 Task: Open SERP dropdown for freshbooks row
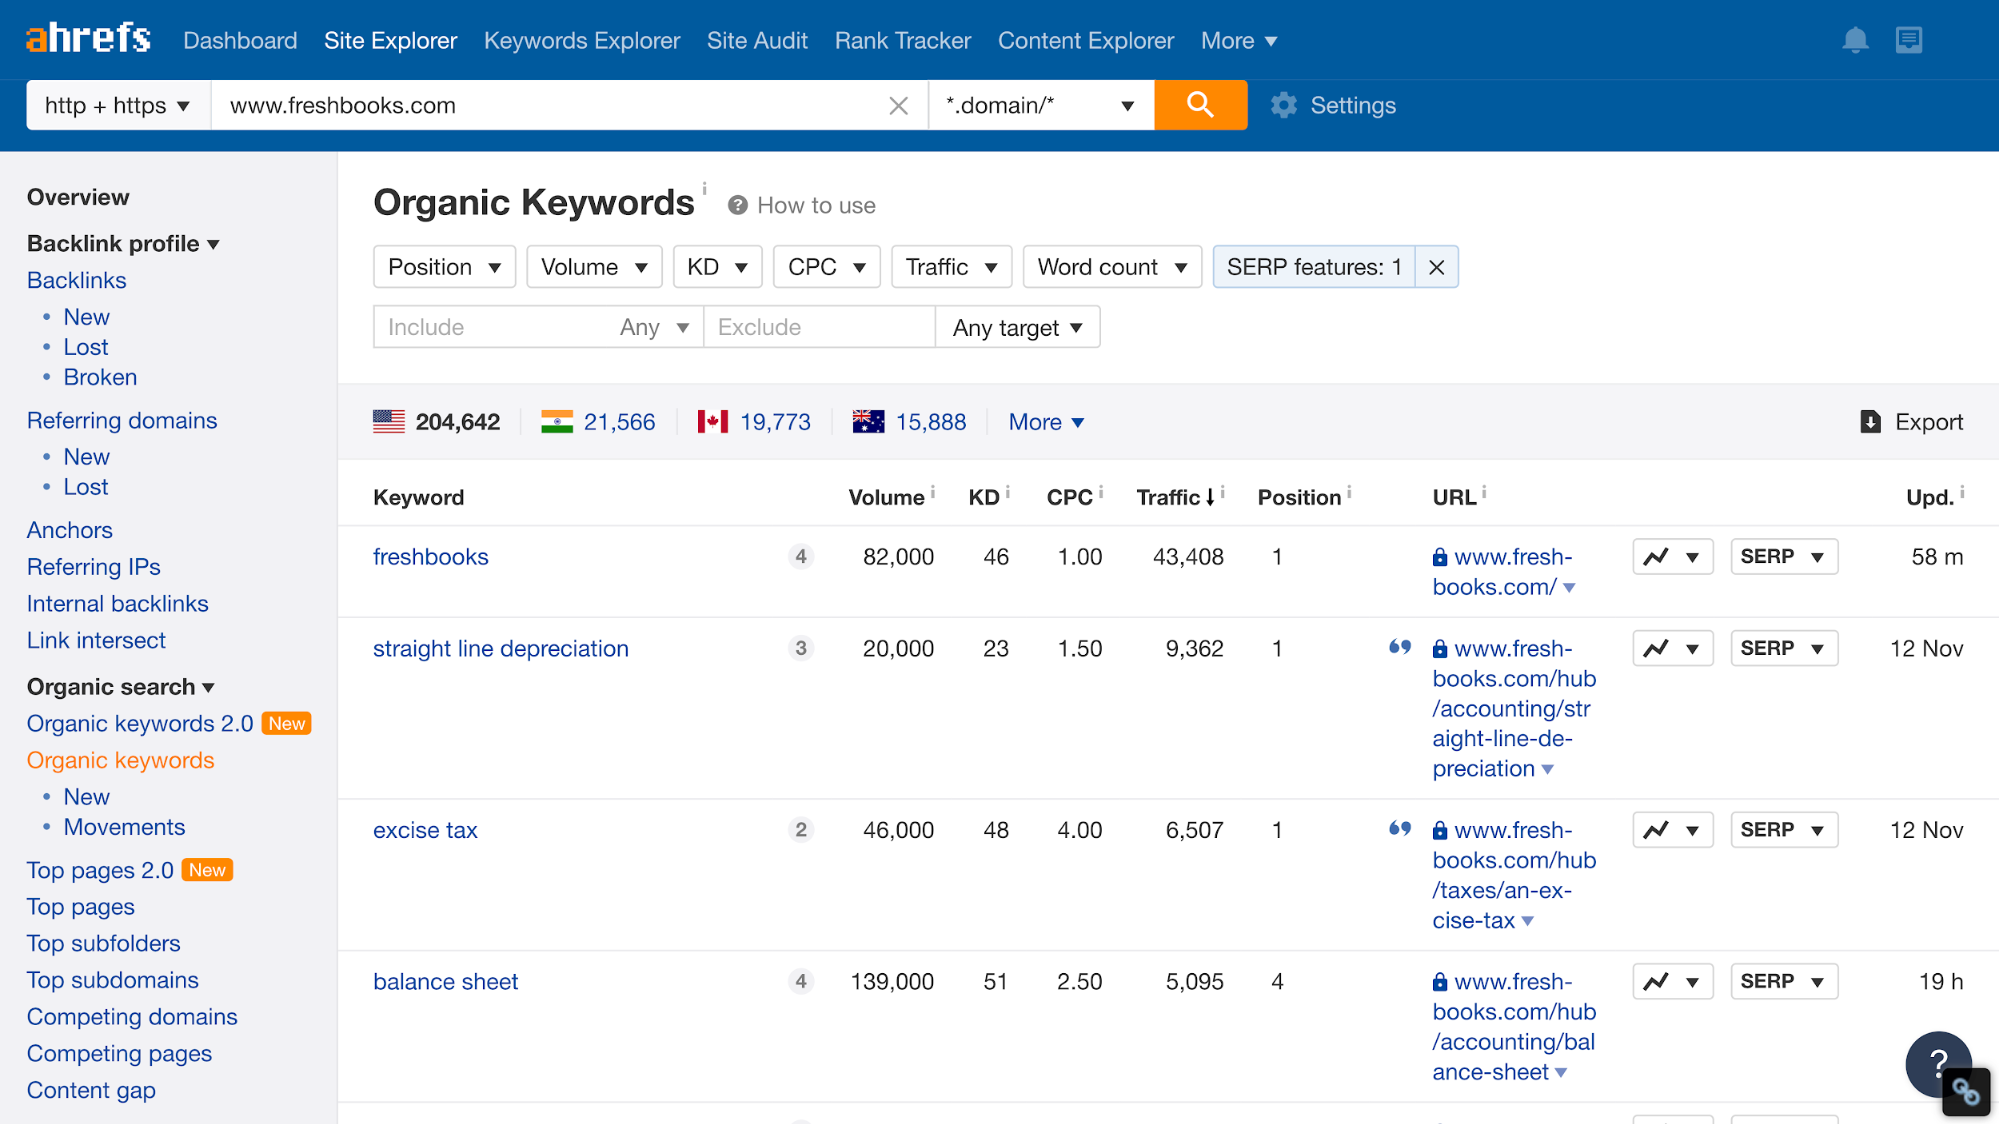coord(1783,557)
